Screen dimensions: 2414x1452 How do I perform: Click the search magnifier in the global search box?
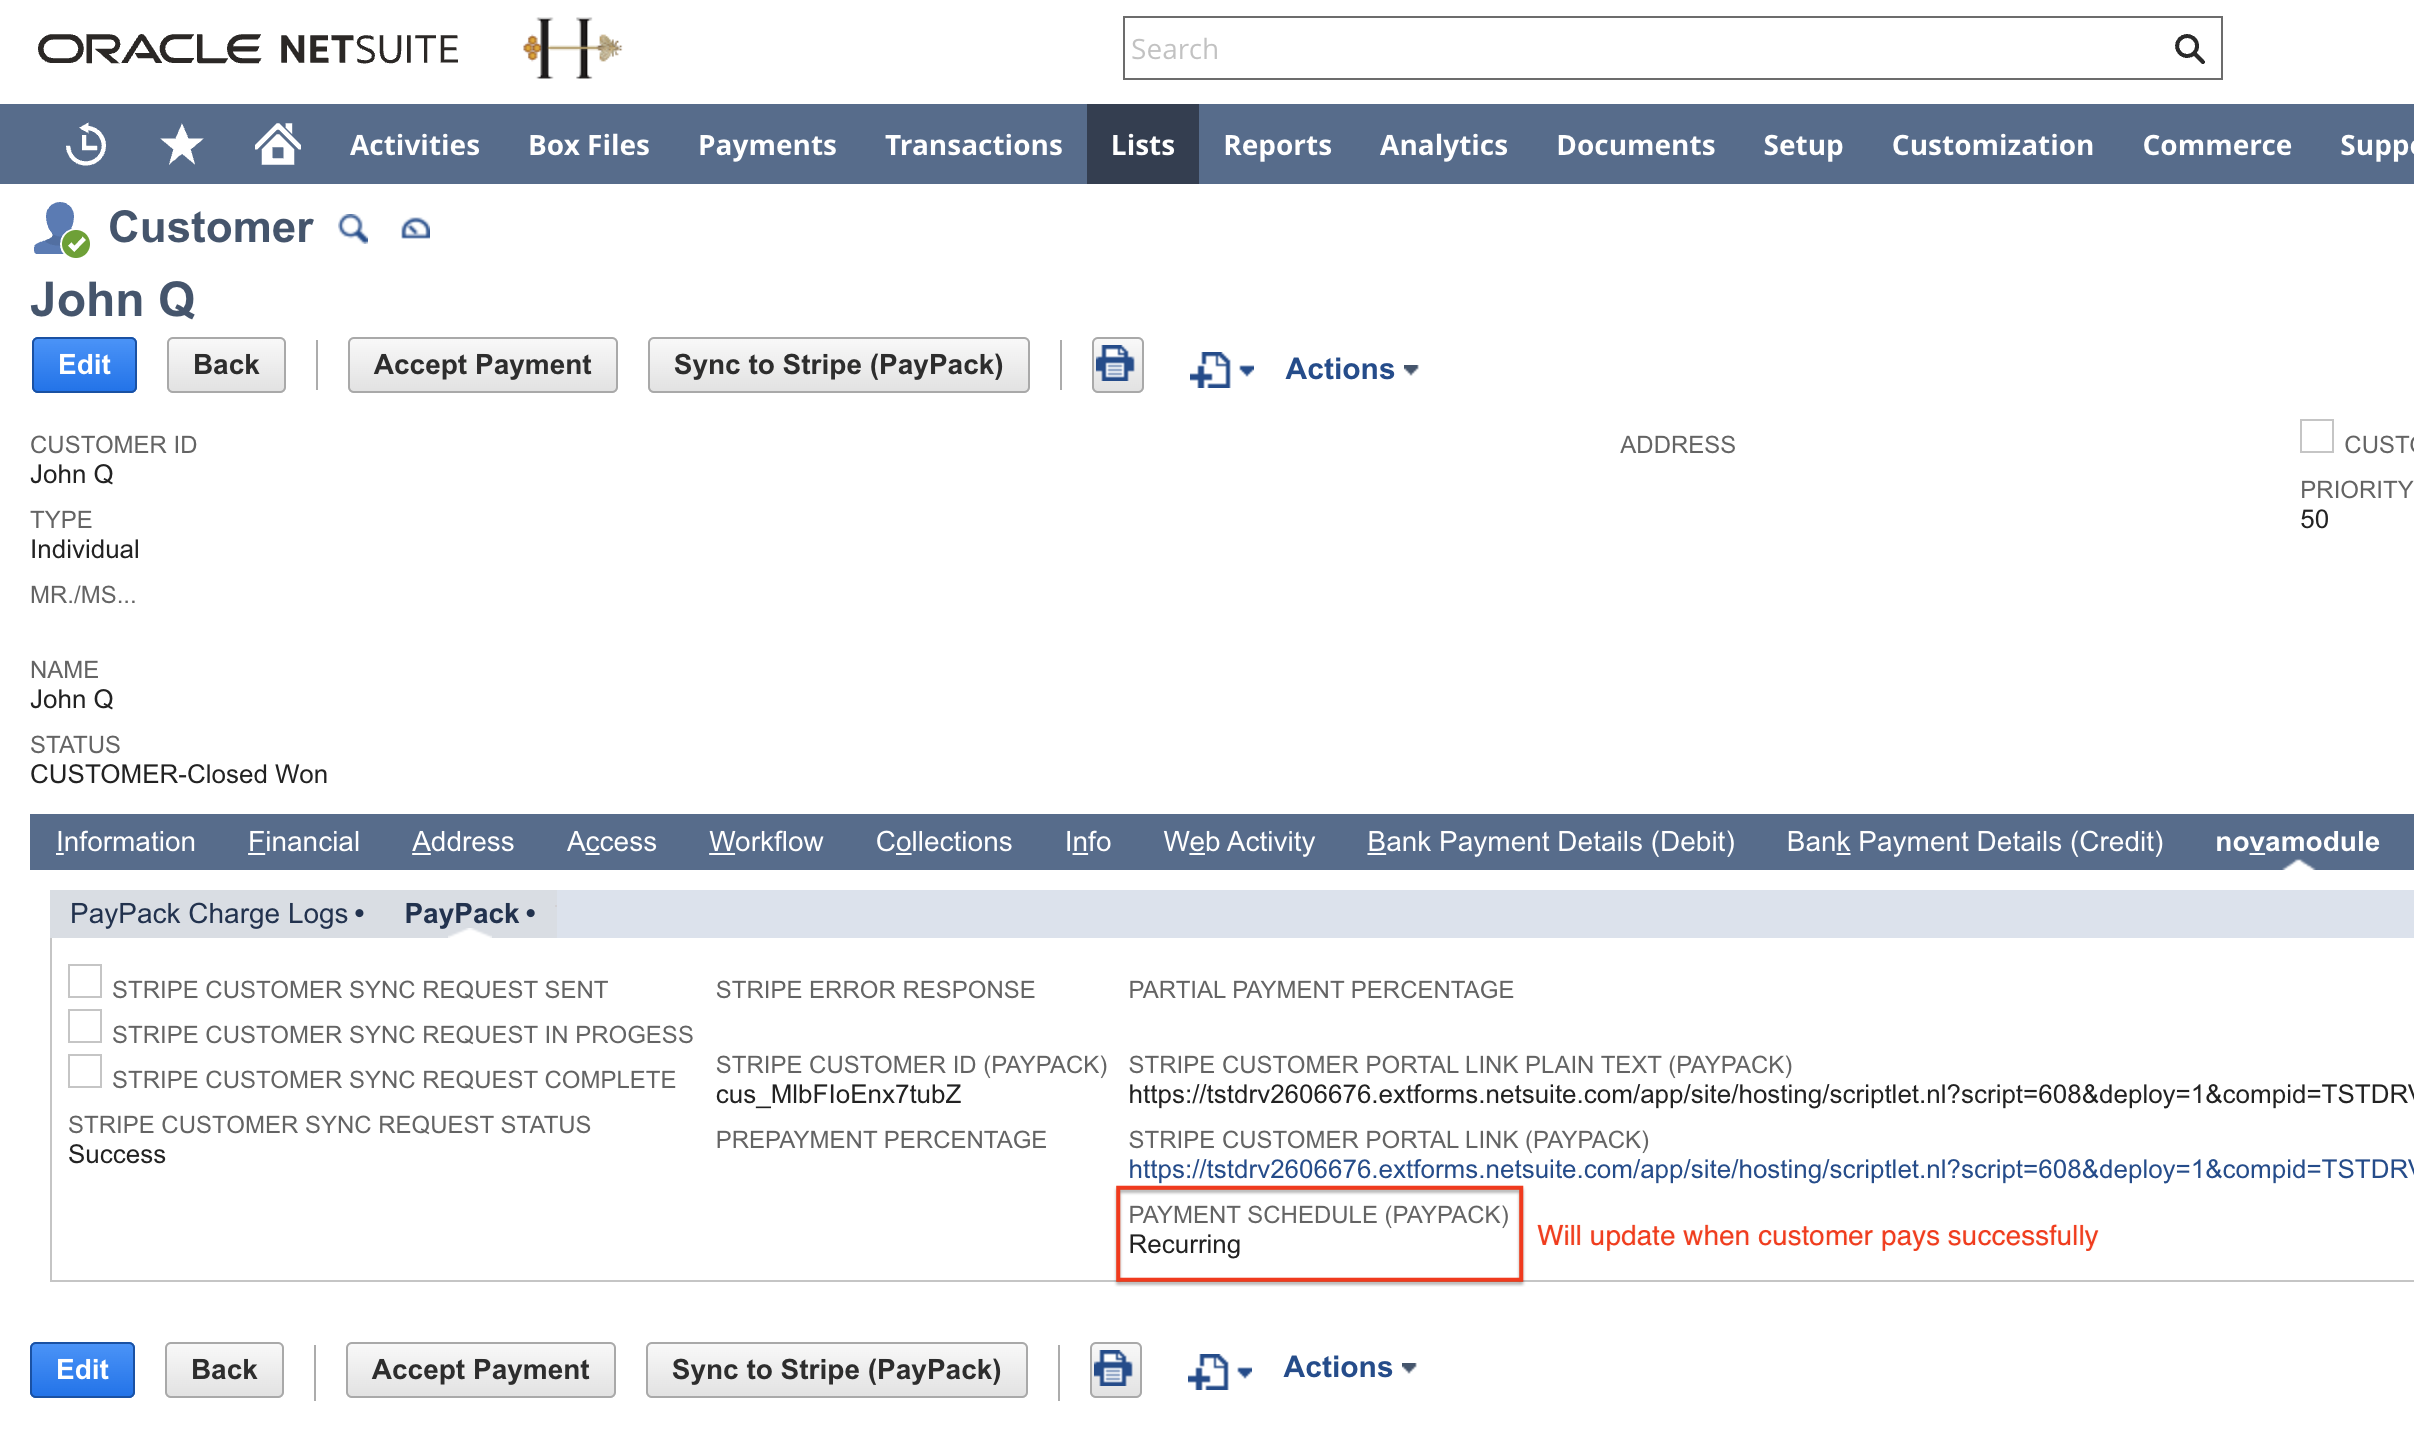pos(2189,48)
